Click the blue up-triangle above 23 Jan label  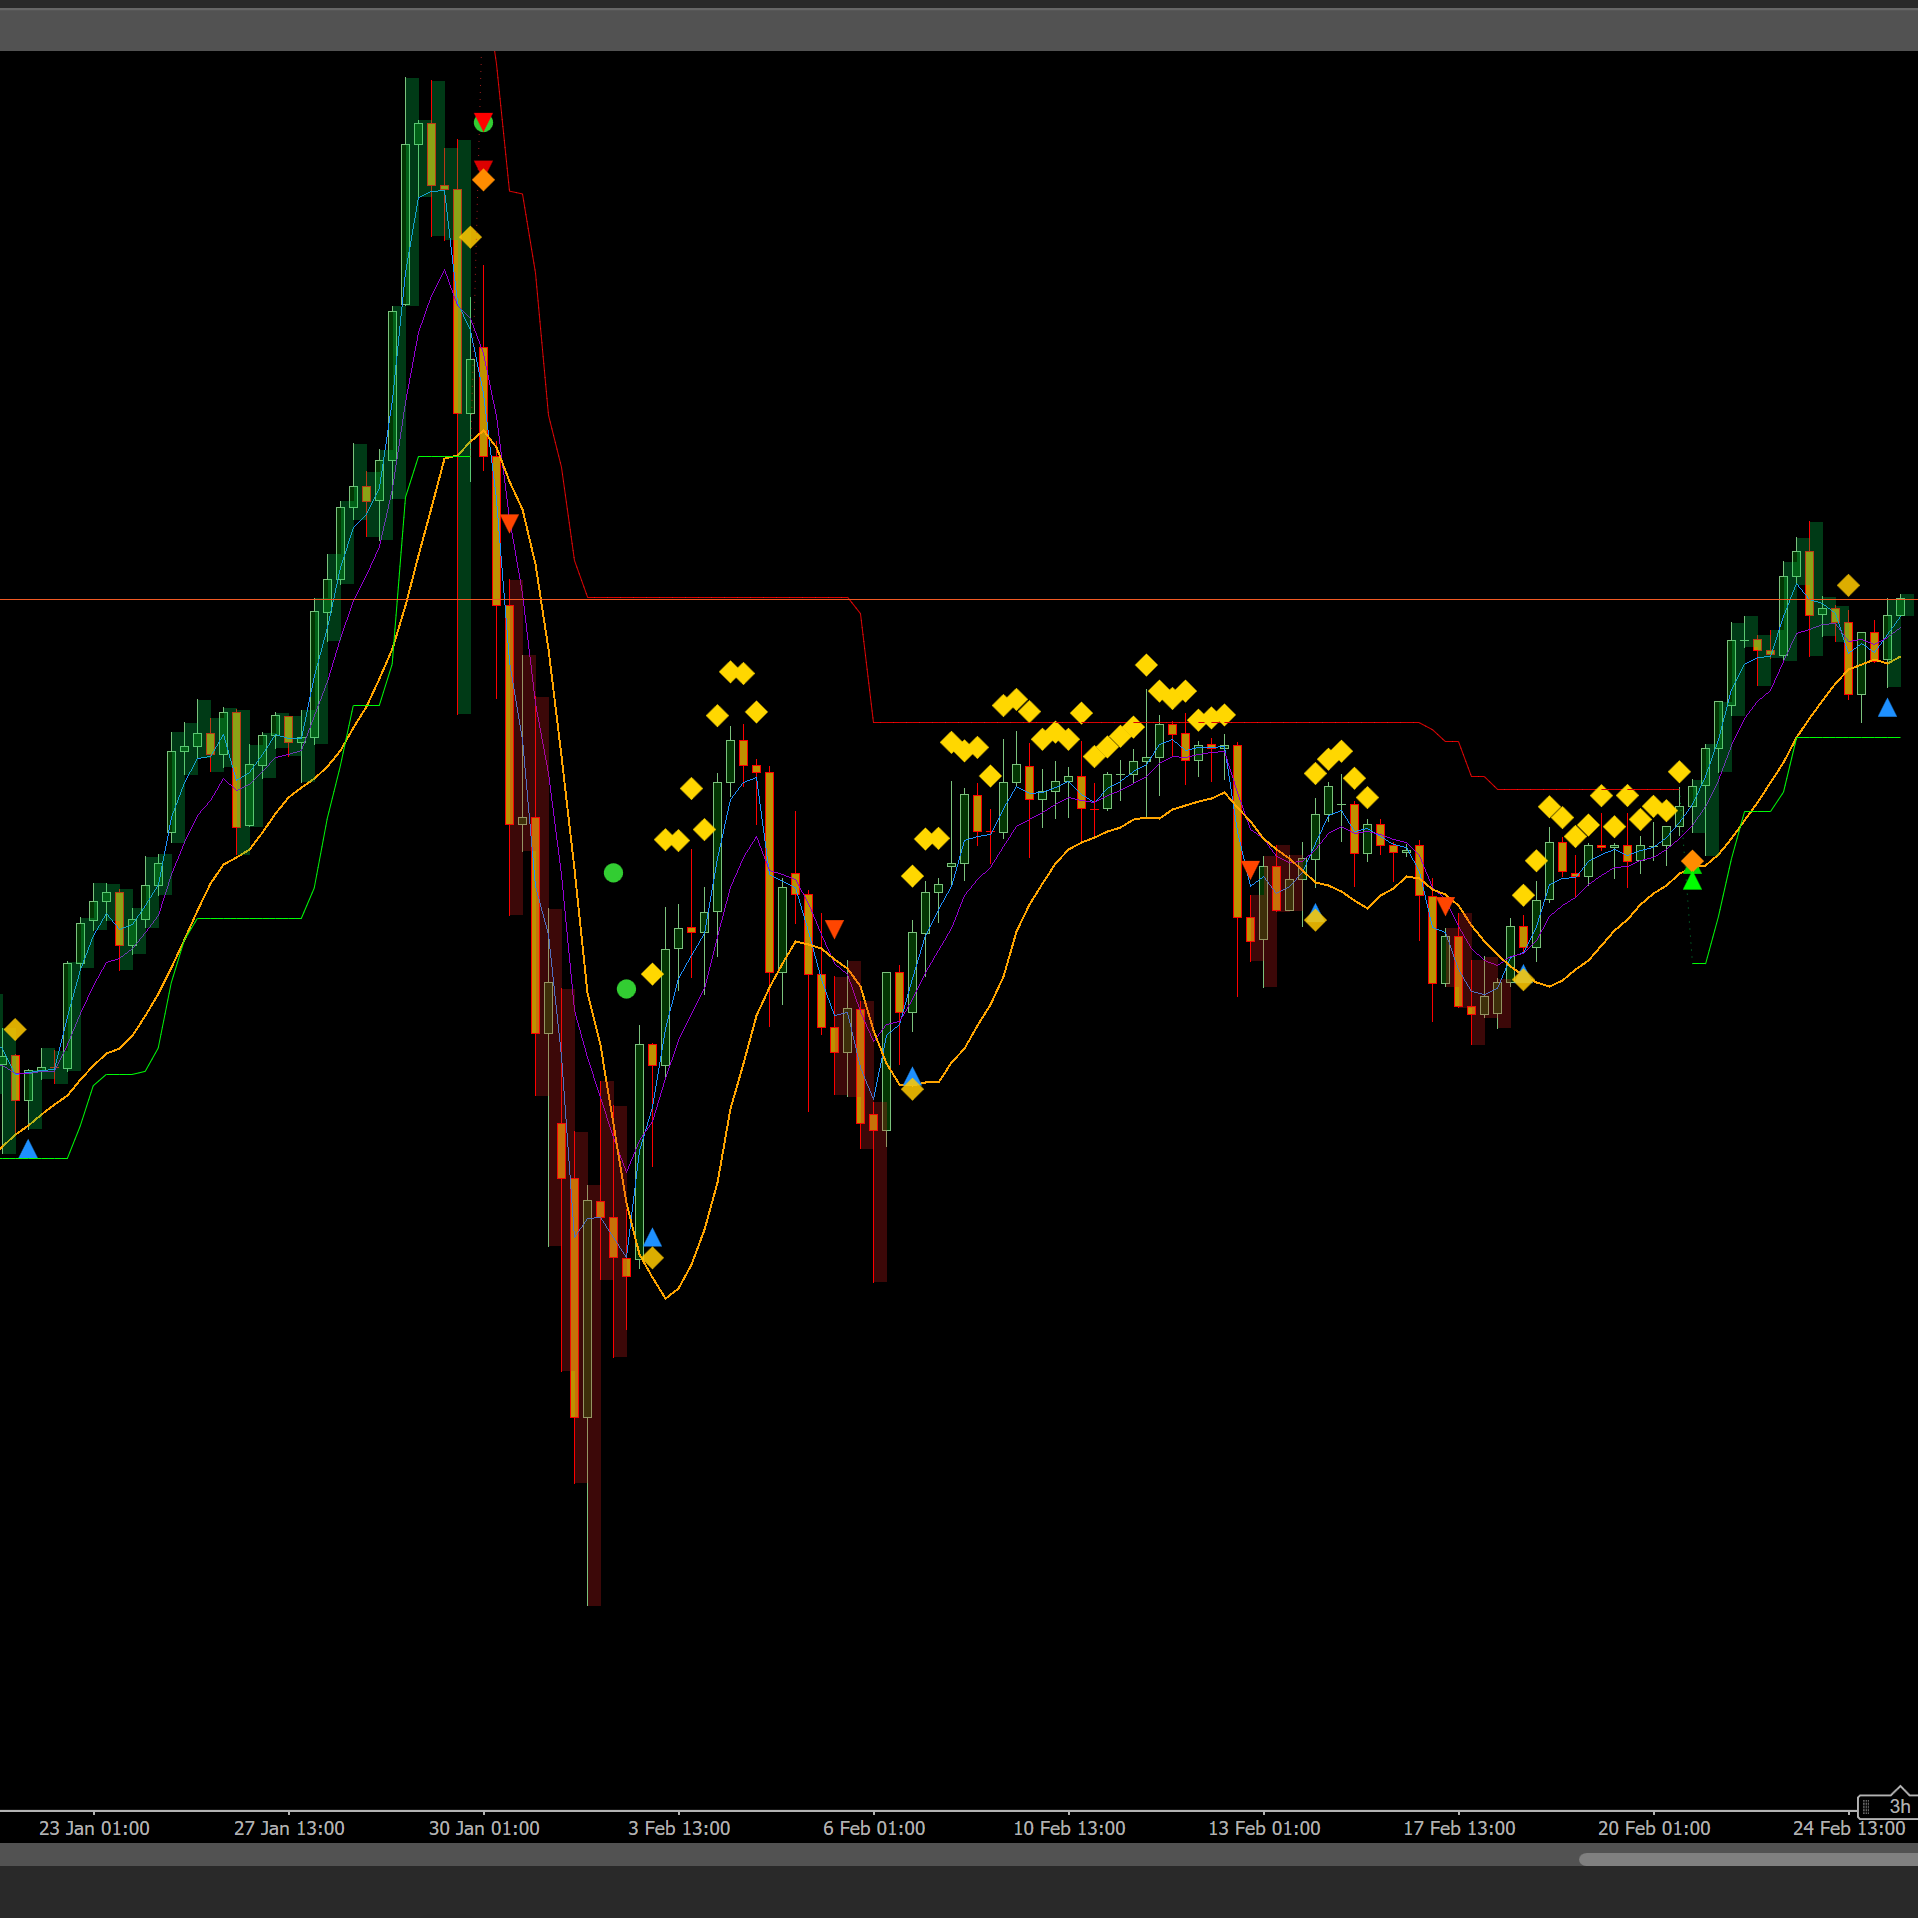28,1149
